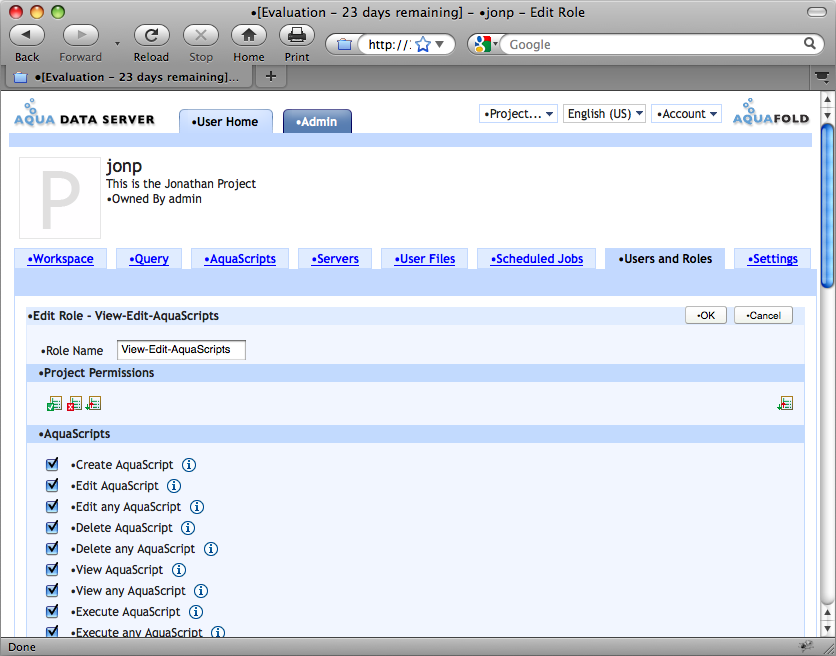Click the search magnifier icon

point(809,44)
